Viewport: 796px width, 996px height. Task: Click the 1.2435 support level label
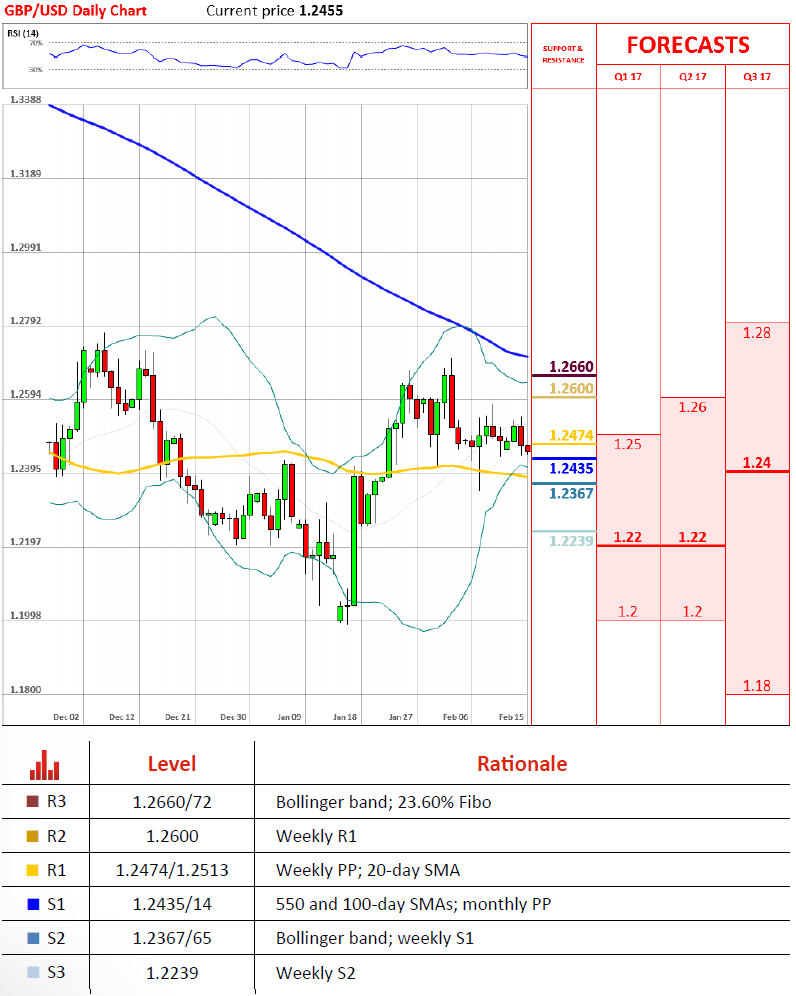[x=571, y=469]
